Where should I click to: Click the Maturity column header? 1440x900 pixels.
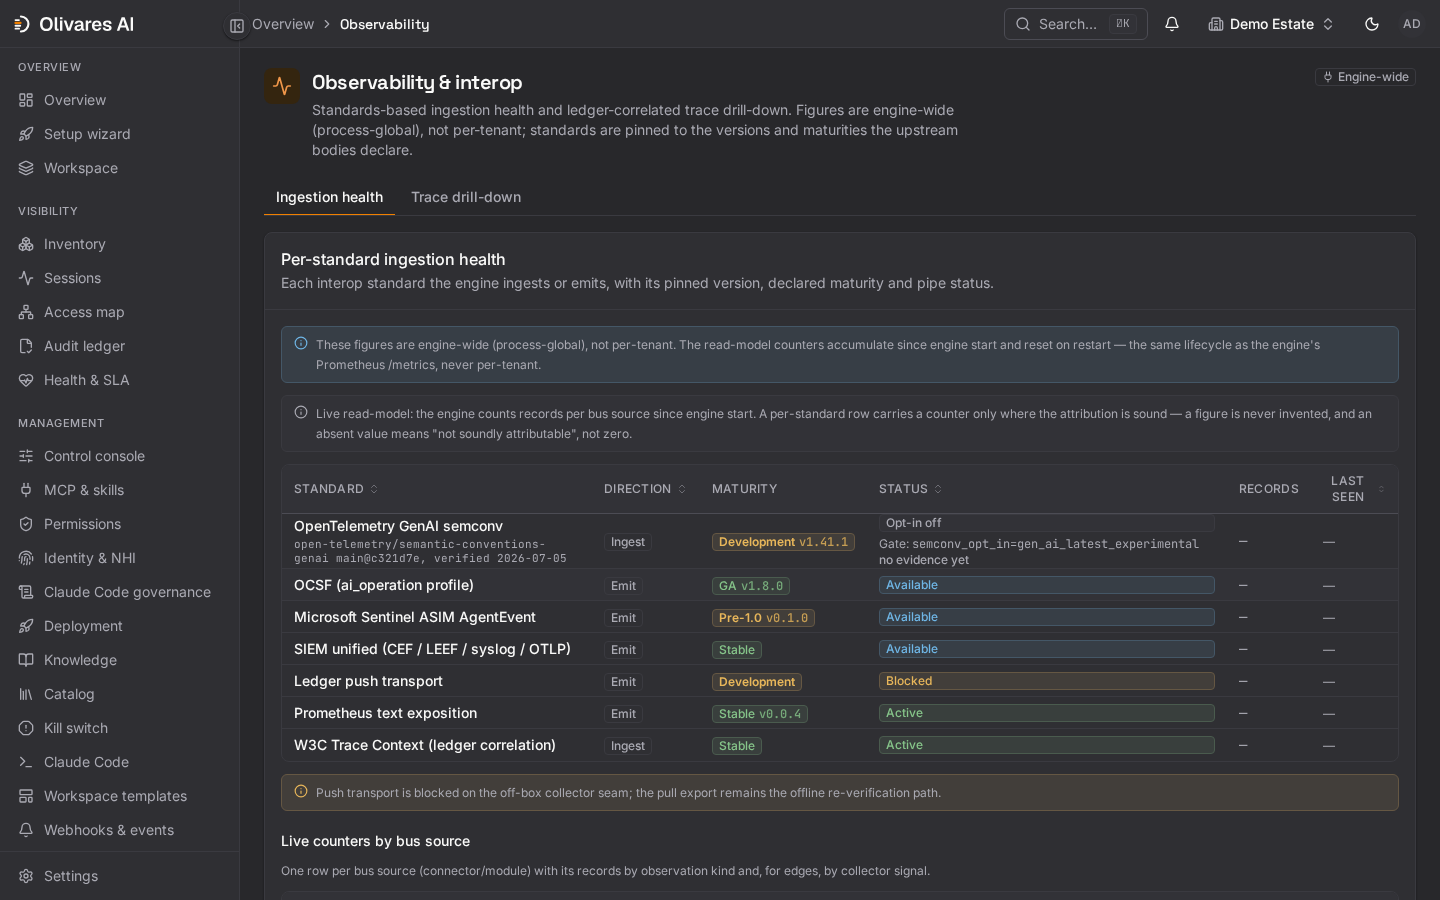[x=744, y=489]
